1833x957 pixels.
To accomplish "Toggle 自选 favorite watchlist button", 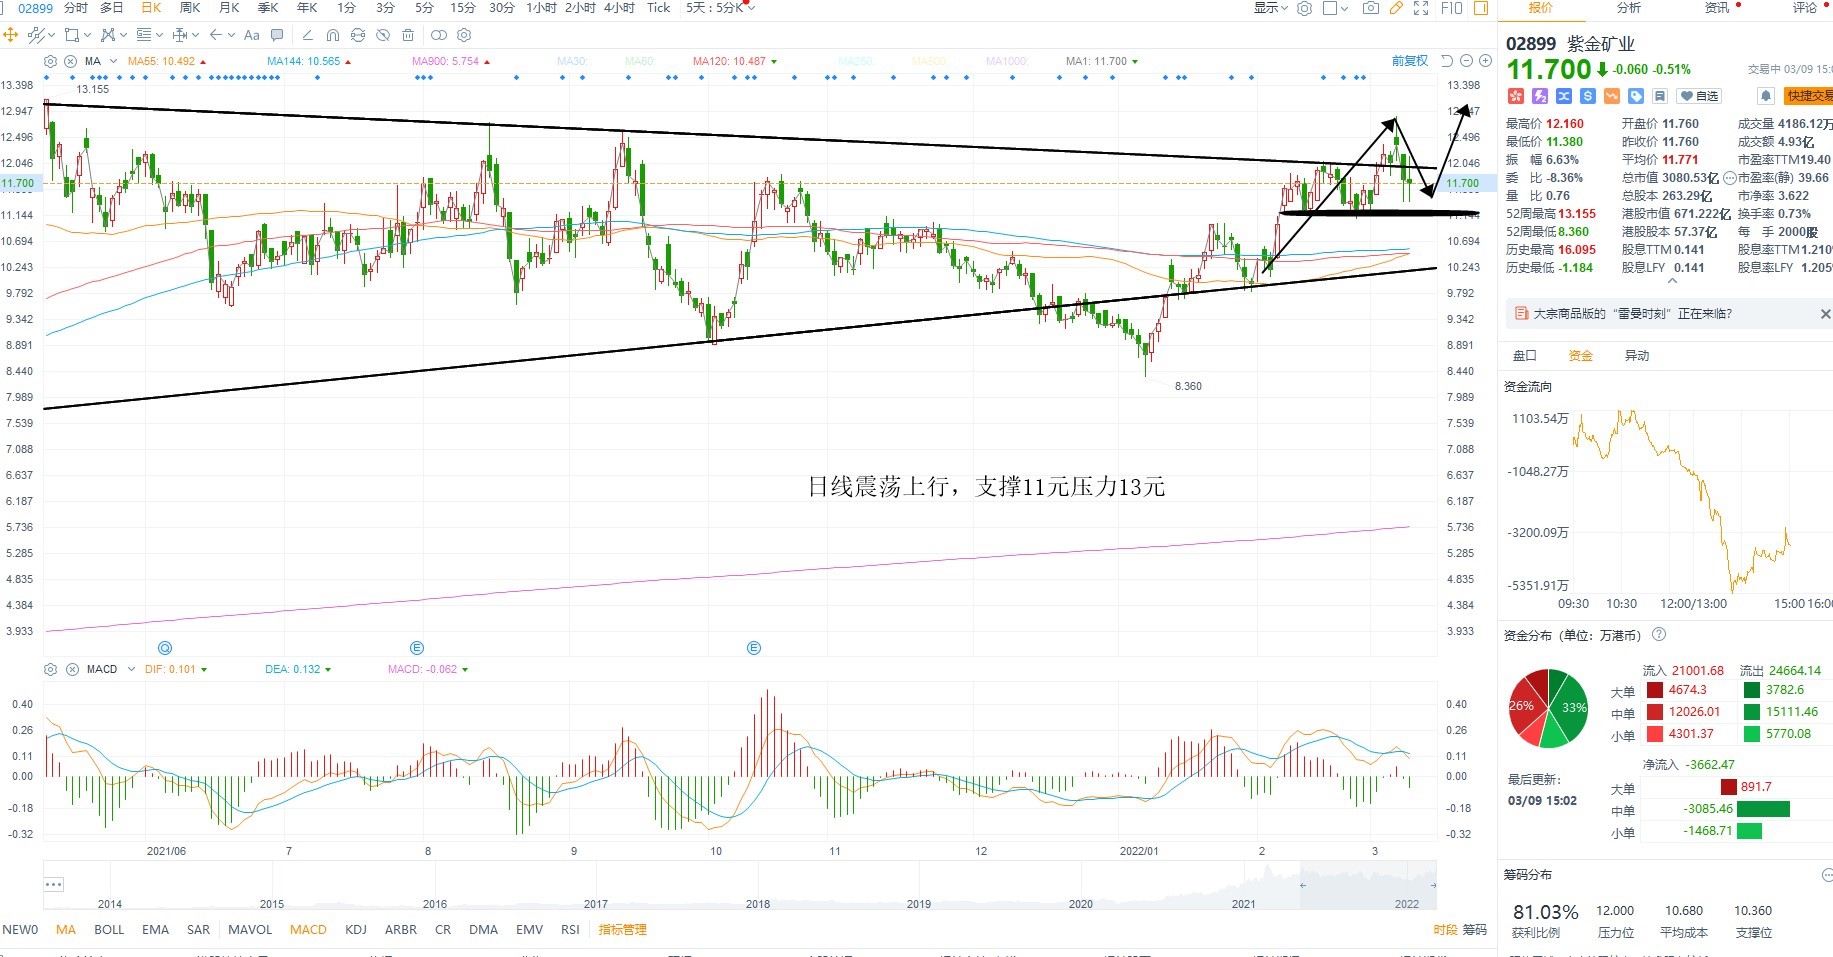I will [1700, 96].
